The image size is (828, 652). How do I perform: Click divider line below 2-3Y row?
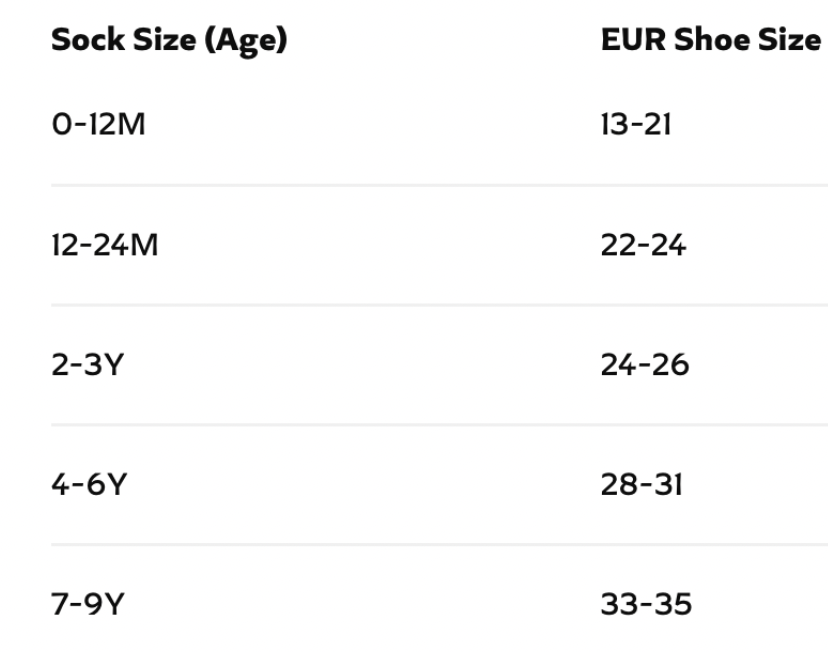tap(439, 424)
